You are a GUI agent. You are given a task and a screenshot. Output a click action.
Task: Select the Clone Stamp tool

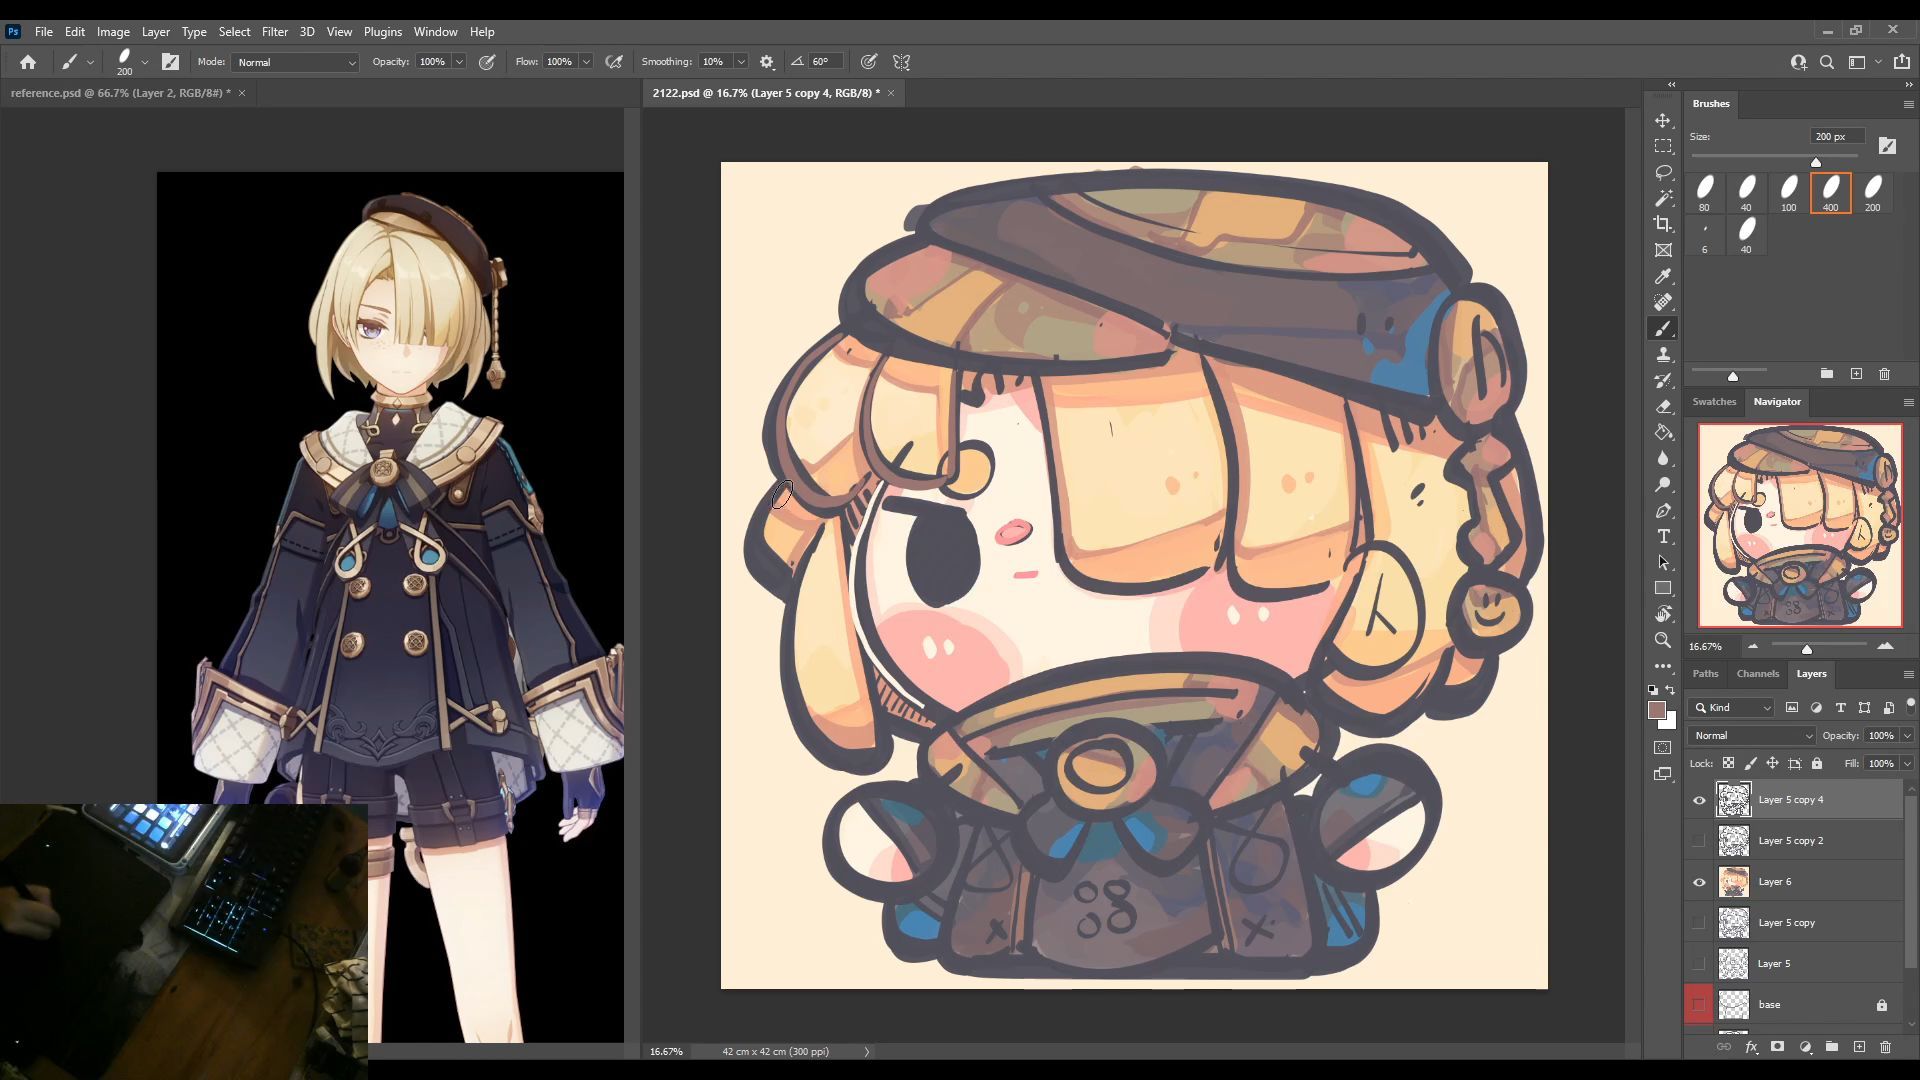point(1663,354)
